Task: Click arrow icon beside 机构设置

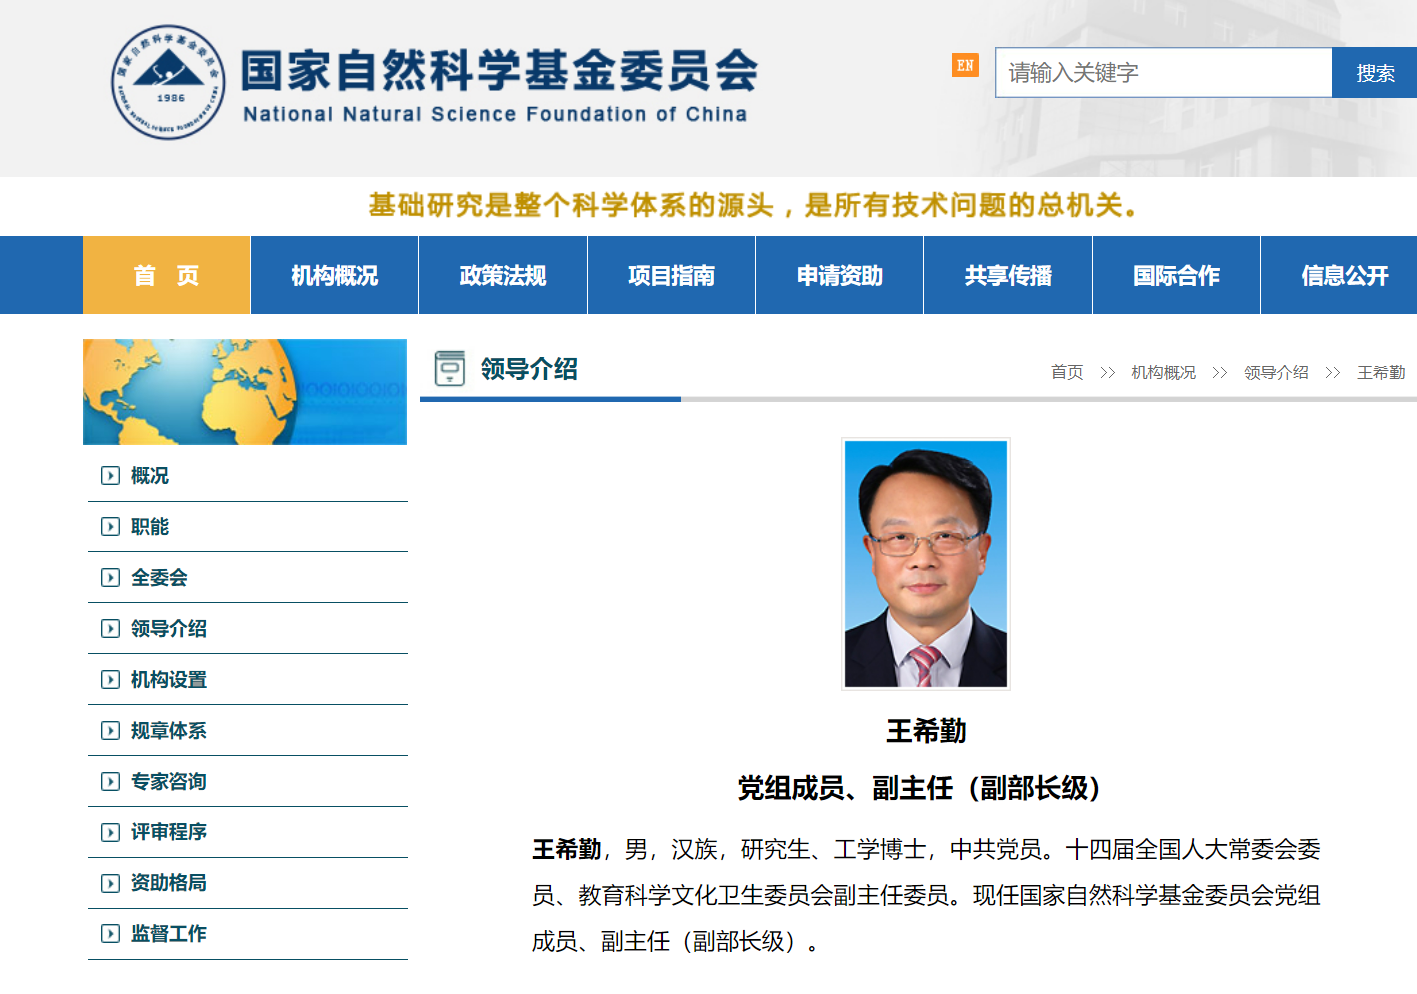Action: [x=110, y=680]
